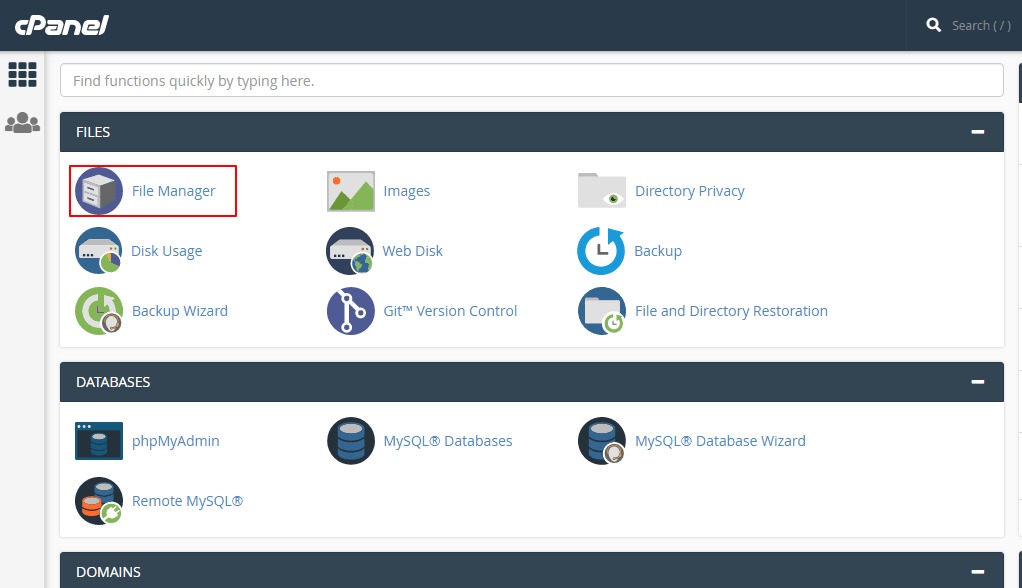
Task: Launch the Backup Wizard icon
Action: [x=99, y=311]
